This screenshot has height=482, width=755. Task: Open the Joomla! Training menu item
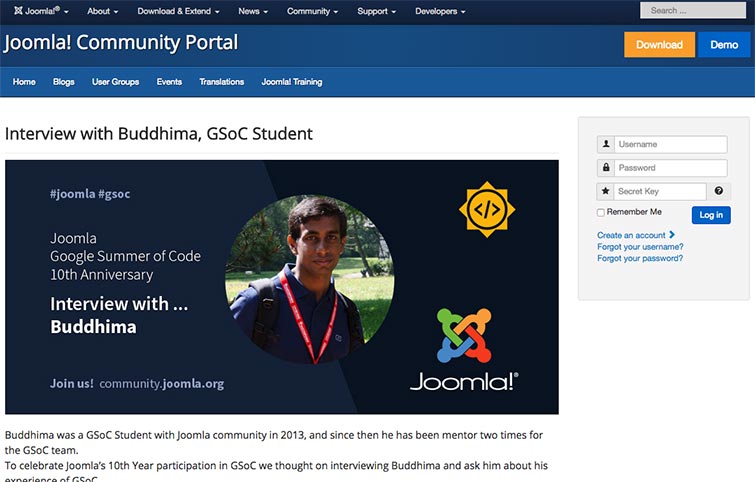pyautogui.click(x=292, y=82)
